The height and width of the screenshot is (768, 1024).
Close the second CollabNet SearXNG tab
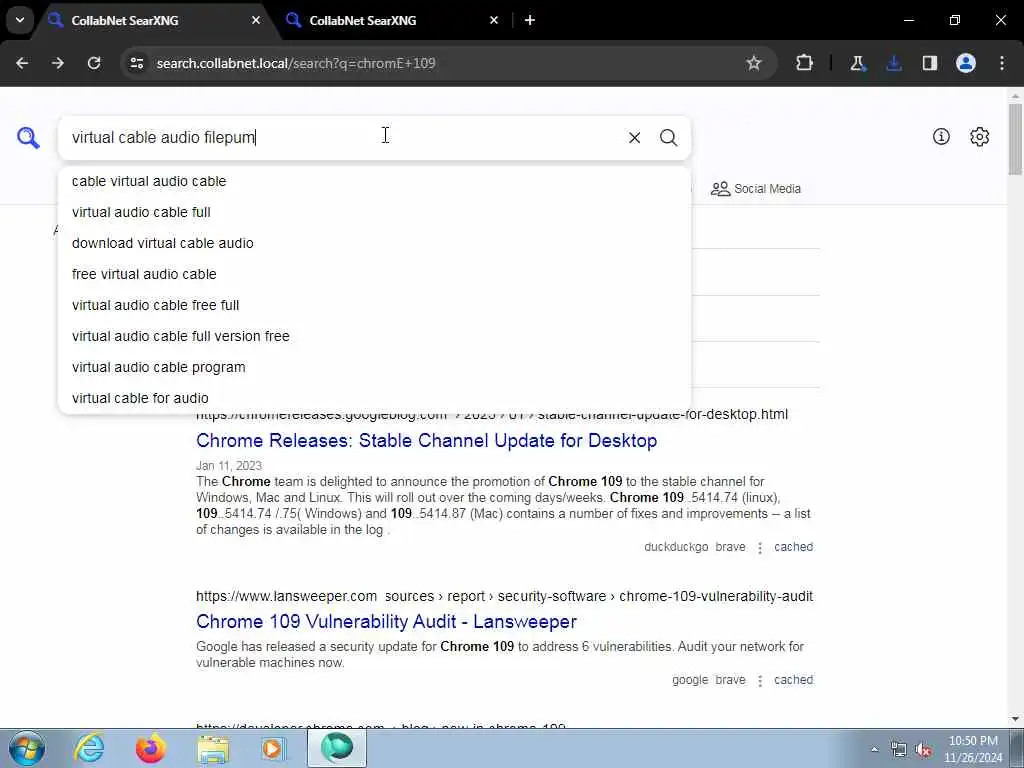pos(494,20)
